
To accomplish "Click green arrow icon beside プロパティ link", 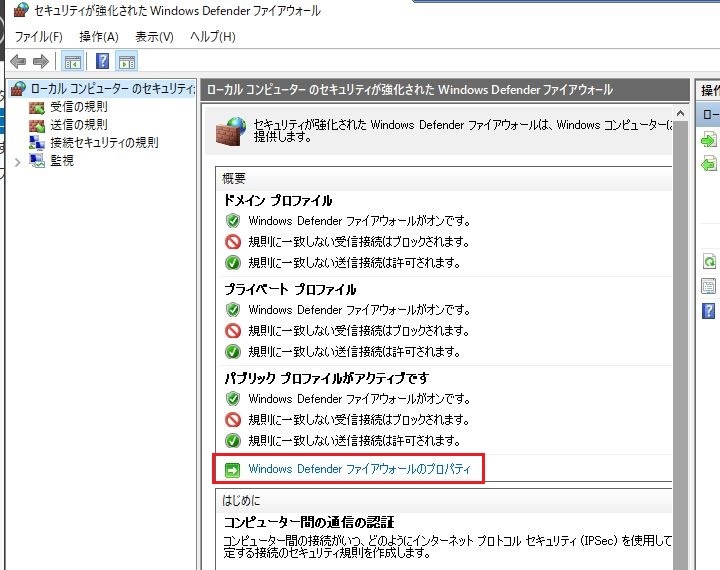I will tap(233, 470).
